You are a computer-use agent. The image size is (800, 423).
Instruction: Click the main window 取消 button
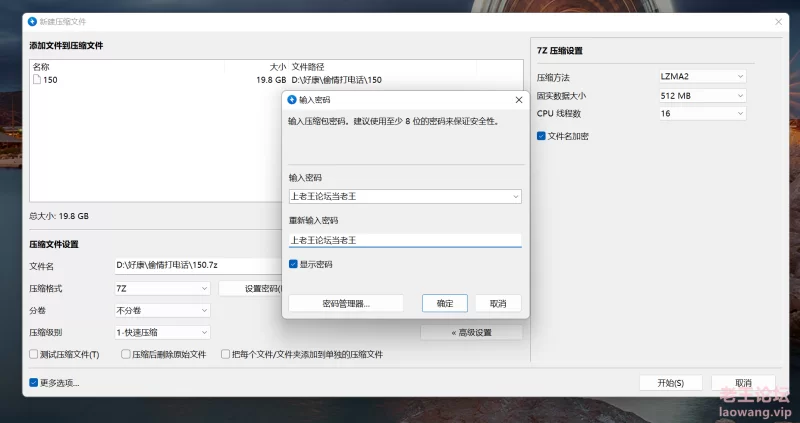(743, 383)
